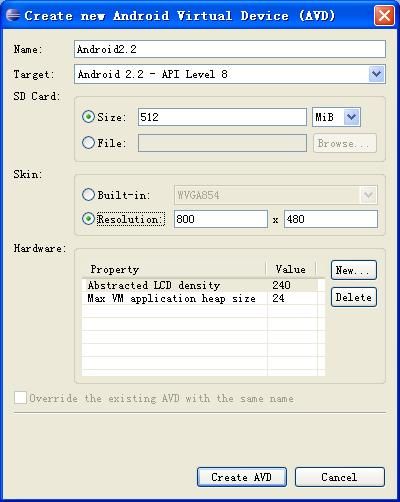The height and width of the screenshot is (502, 400).
Task: Expand the MiB unit dropdown
Action: 352,117
